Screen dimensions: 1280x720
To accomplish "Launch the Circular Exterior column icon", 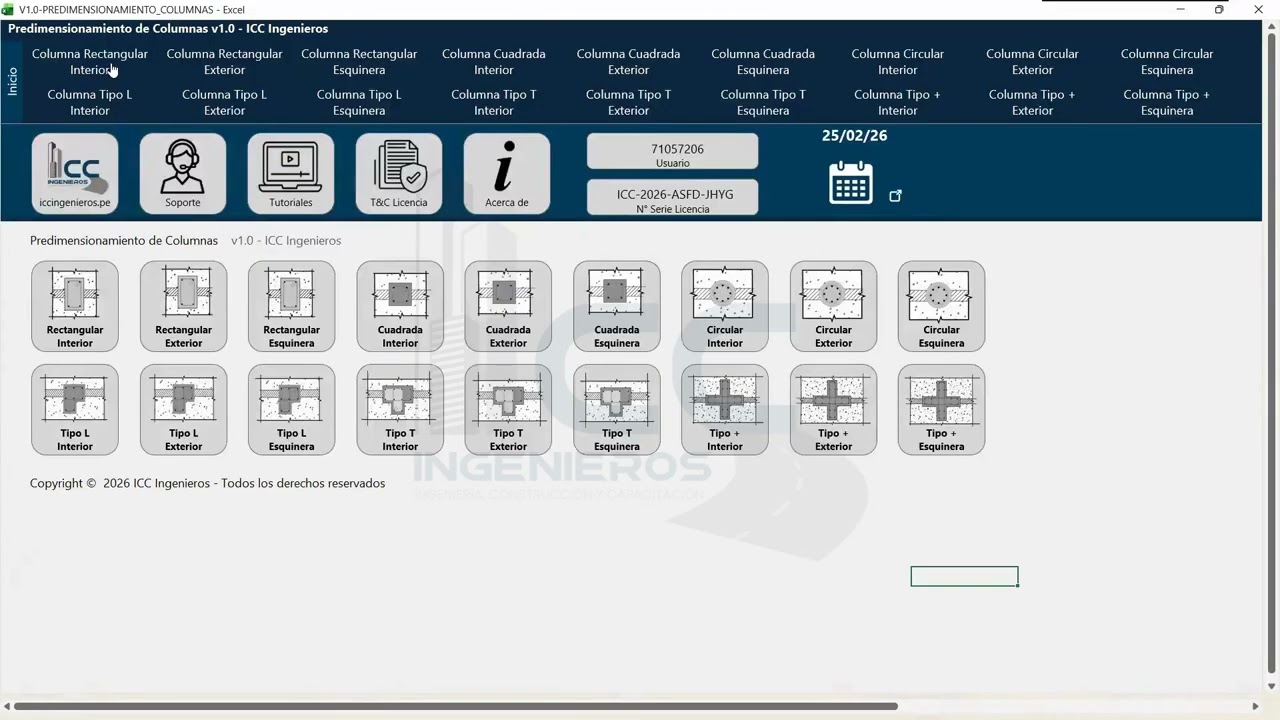I will [833, 306].
